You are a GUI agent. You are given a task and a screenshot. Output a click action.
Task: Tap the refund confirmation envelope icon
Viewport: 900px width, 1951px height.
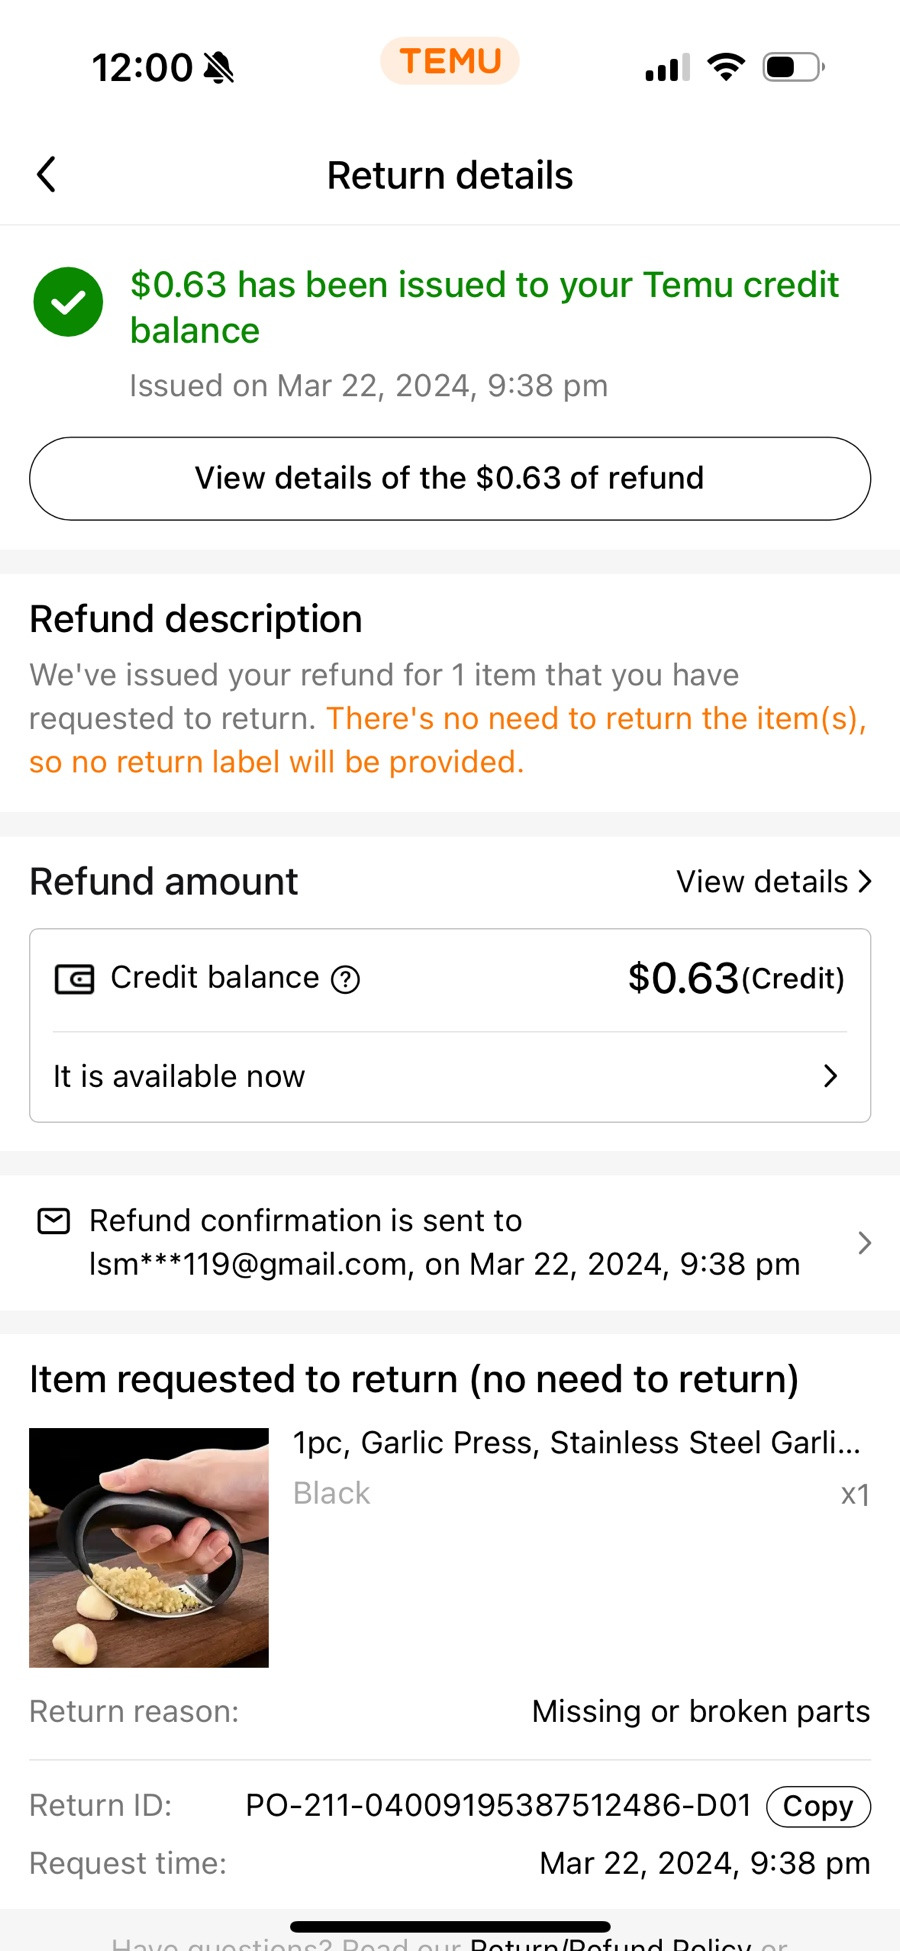pyautogui.click(x=54, y=1221)
